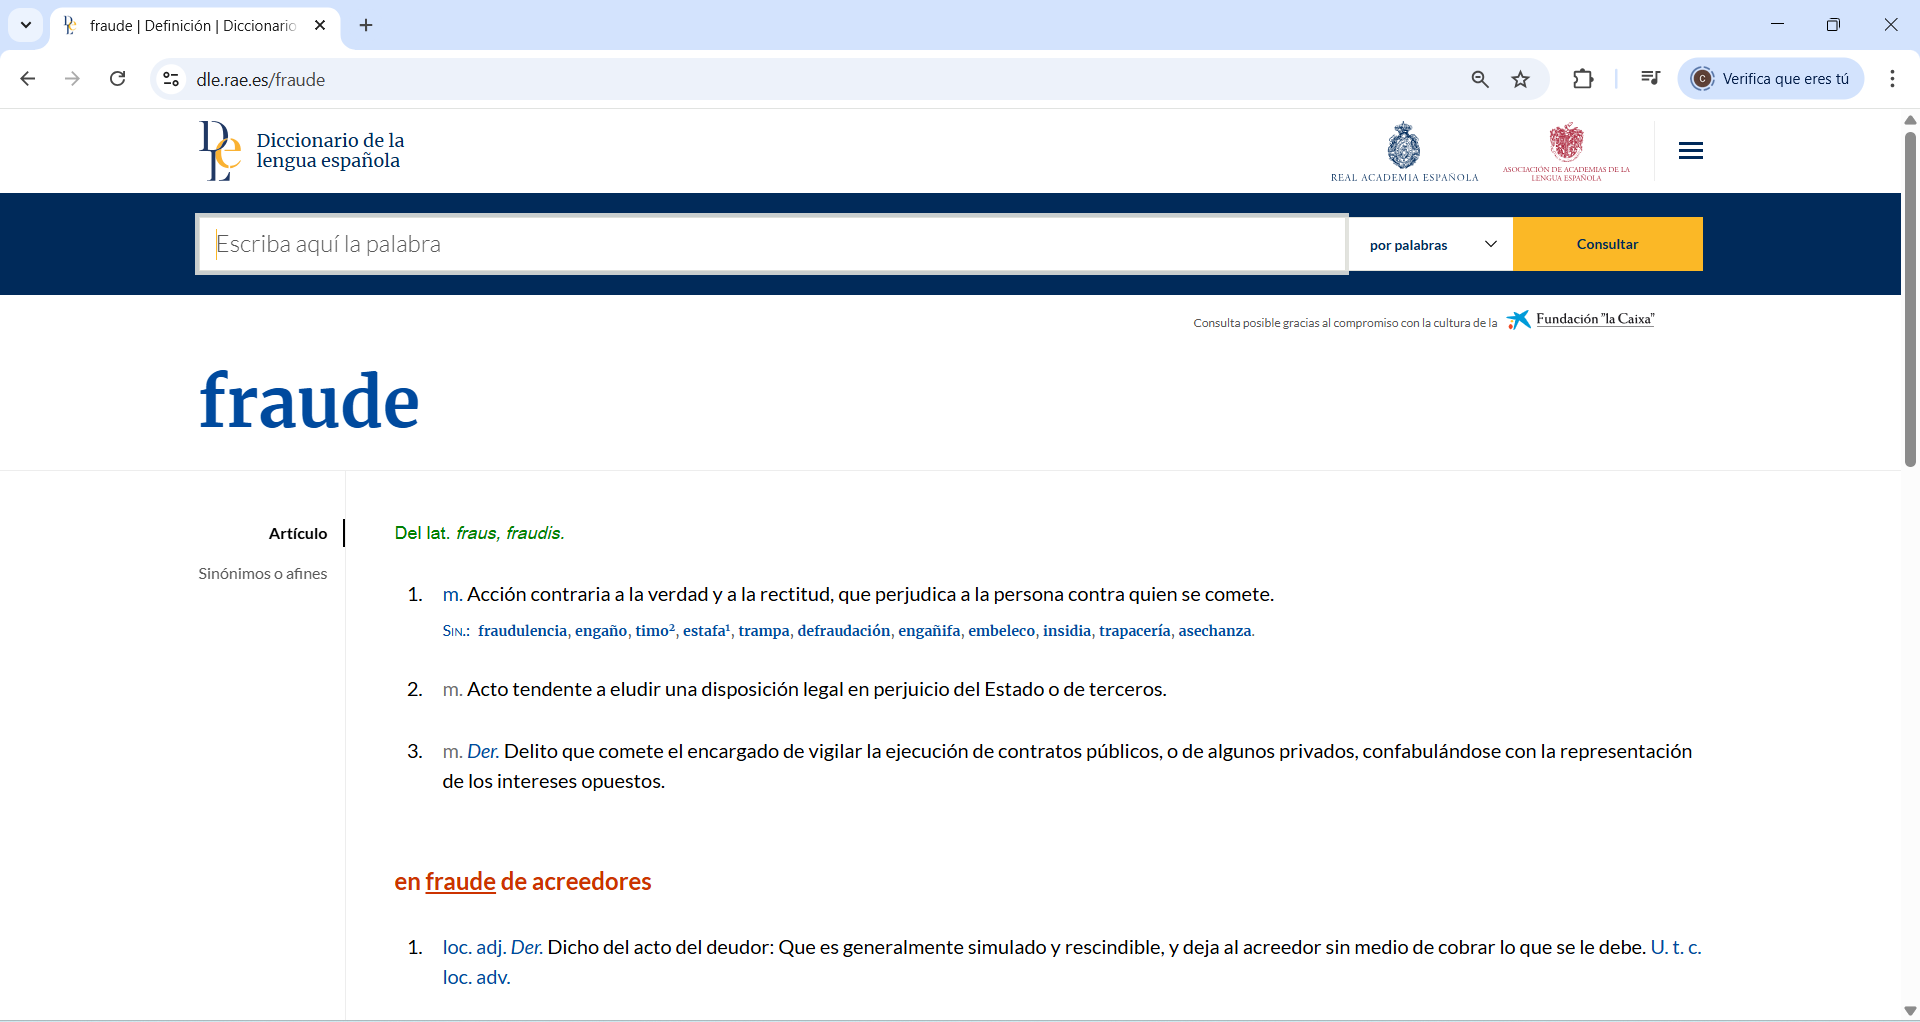The width and height of the screenshot is (1920, 1022).
Task: Click the page vertical scrollbar thumb
Action: tap(1910, 300)
